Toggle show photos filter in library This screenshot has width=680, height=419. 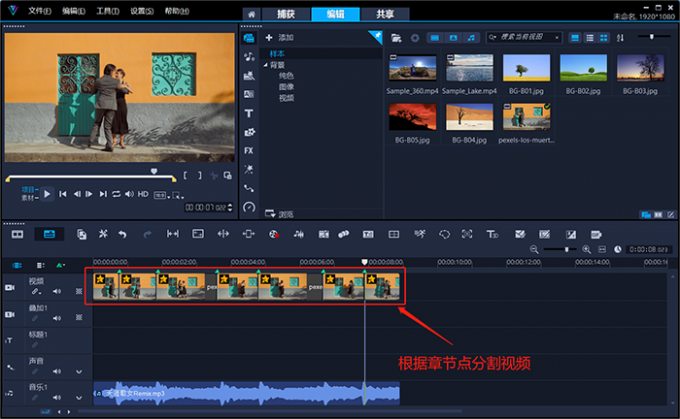[x=453, y=38]
